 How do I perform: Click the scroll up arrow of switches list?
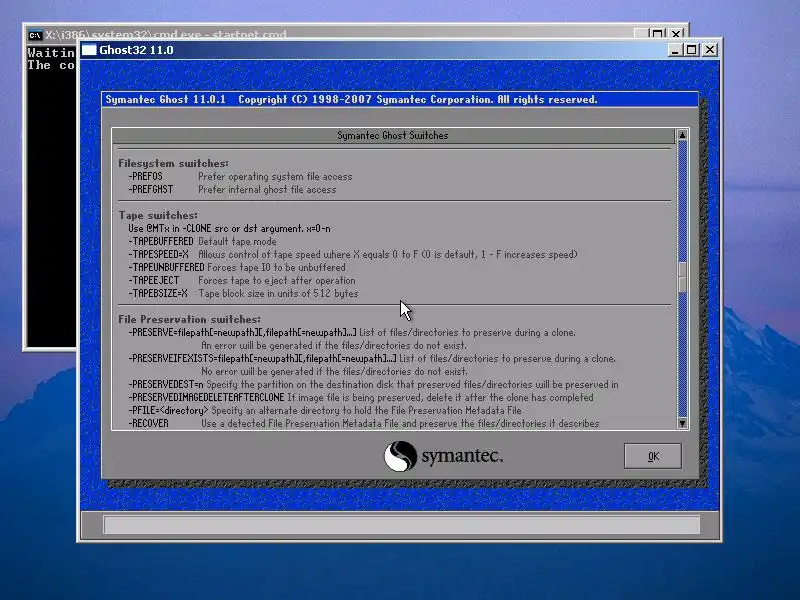[x=682, y=135]
